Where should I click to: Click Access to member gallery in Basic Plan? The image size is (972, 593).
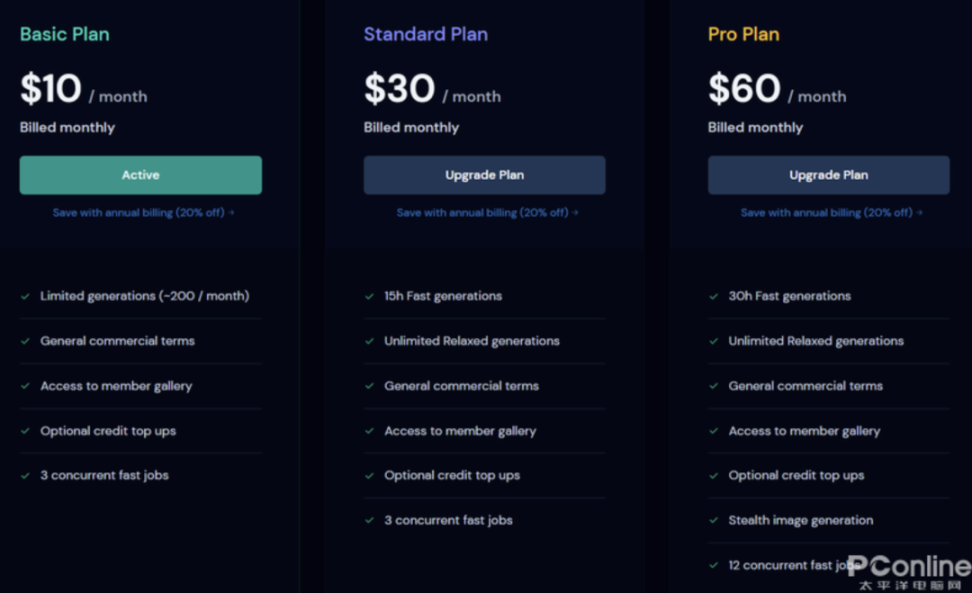pyautogui.click(x=116, y=386)
